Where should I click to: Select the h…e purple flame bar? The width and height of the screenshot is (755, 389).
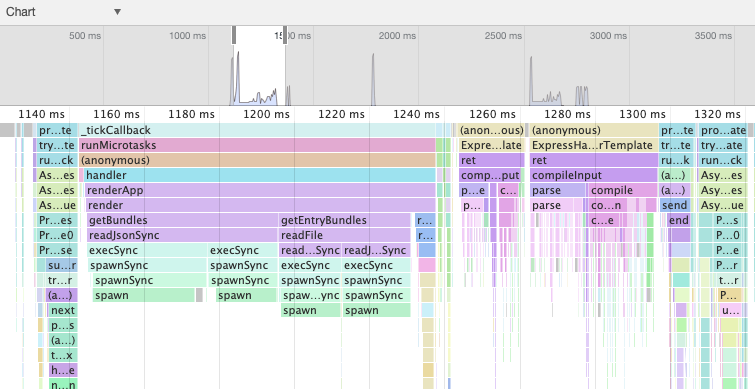[63, 370]
